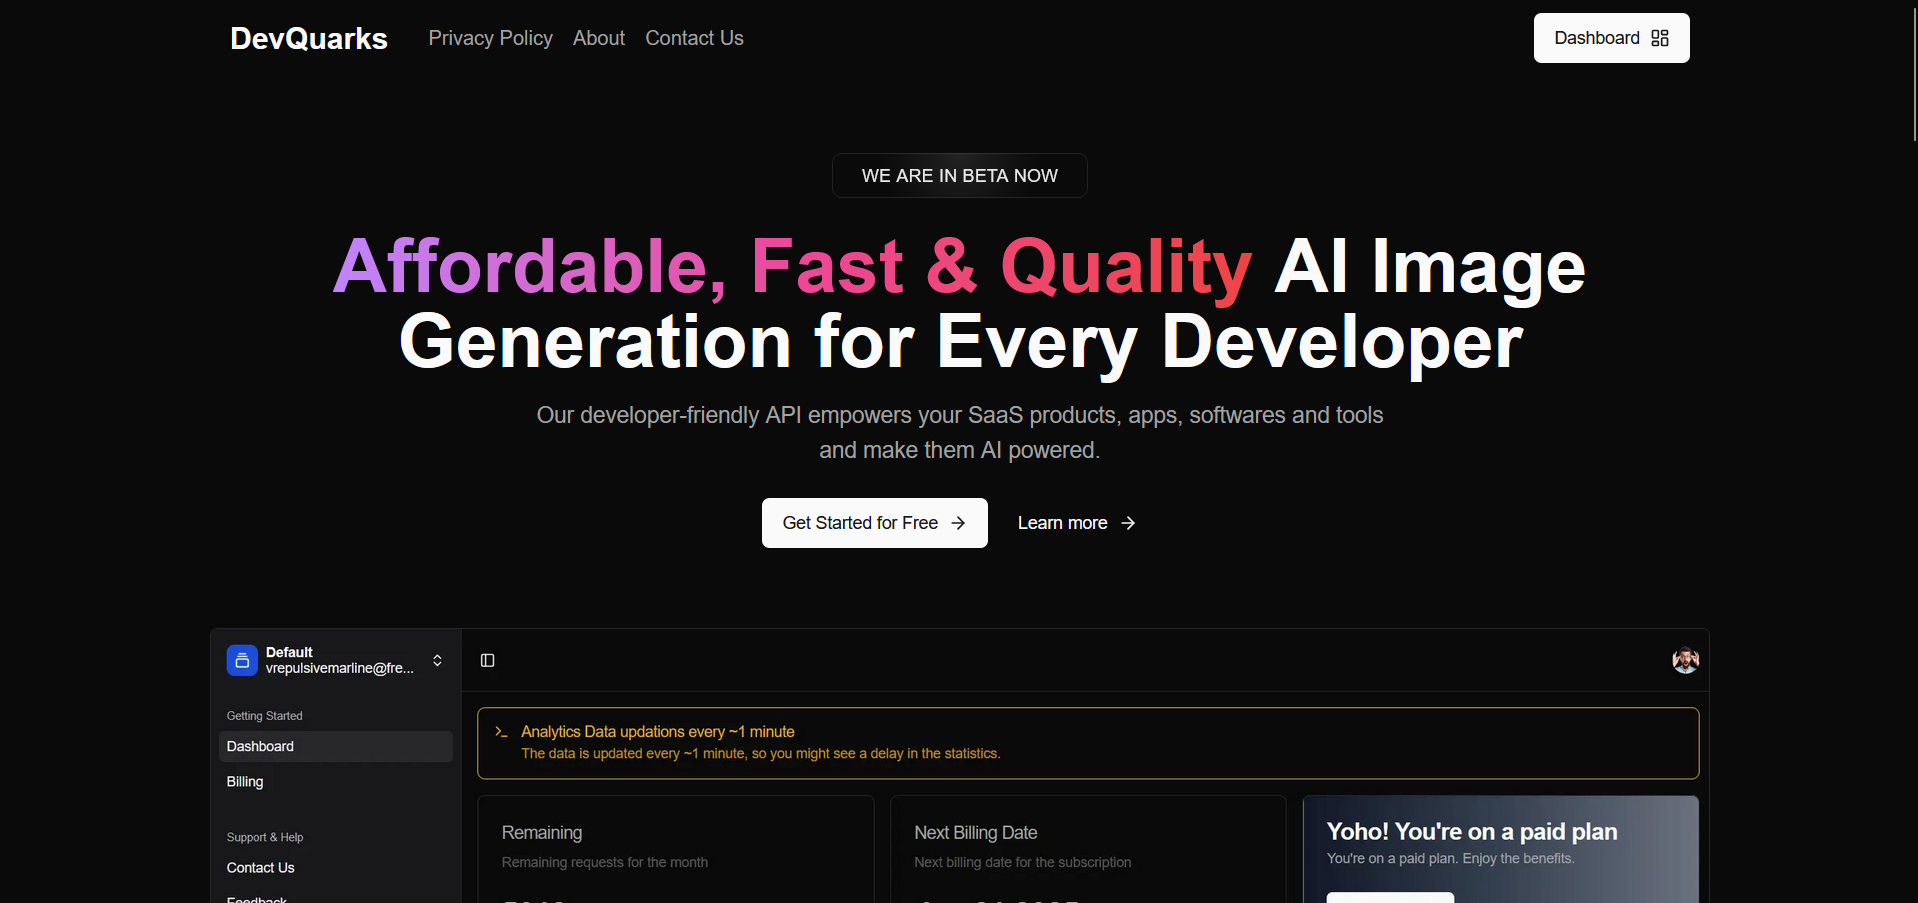Click the WE ARE IN BETA NOW badge
The width and height of the screenshot is (1918, 903).
click(x=959, y=176)
